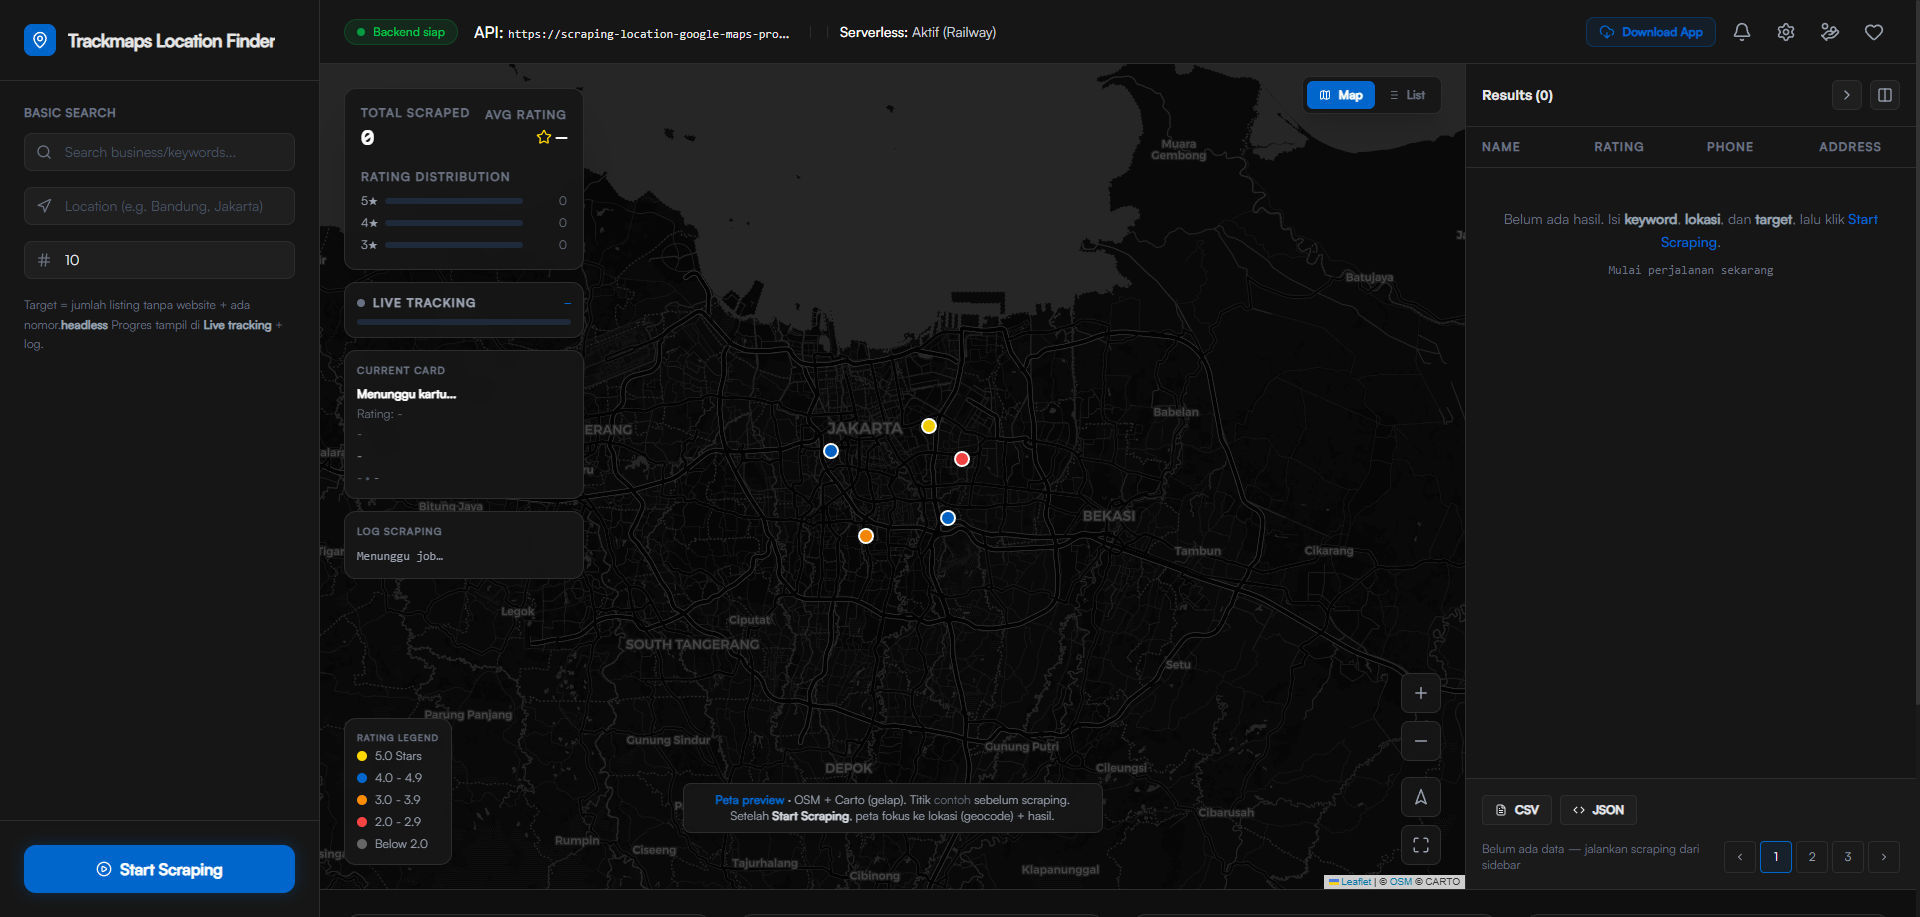Export results as JSON
Screen dimensions: 1920x917
click(1598, 810)
